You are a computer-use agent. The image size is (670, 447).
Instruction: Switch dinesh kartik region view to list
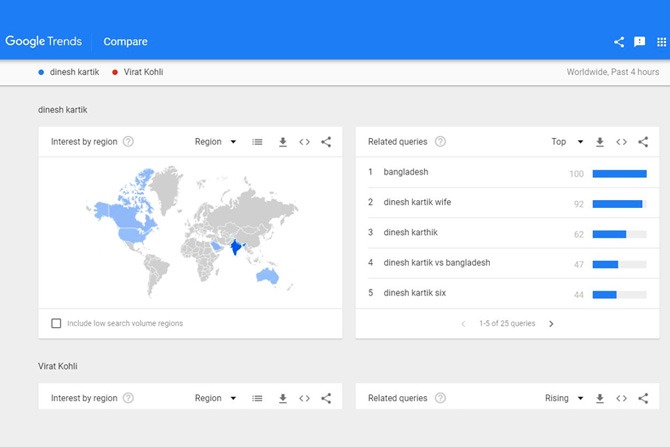[257, 142]
